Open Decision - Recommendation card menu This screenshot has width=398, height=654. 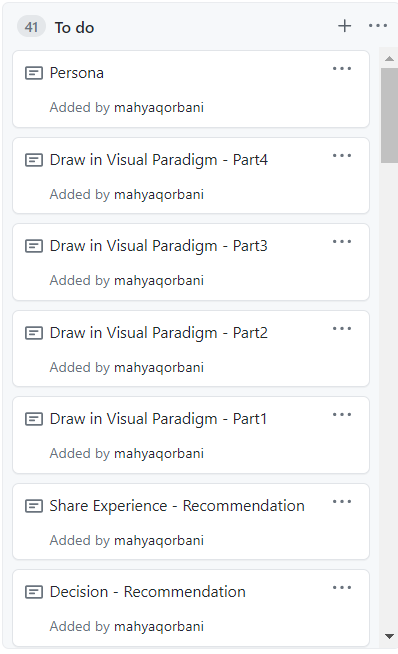pos(342,588)
